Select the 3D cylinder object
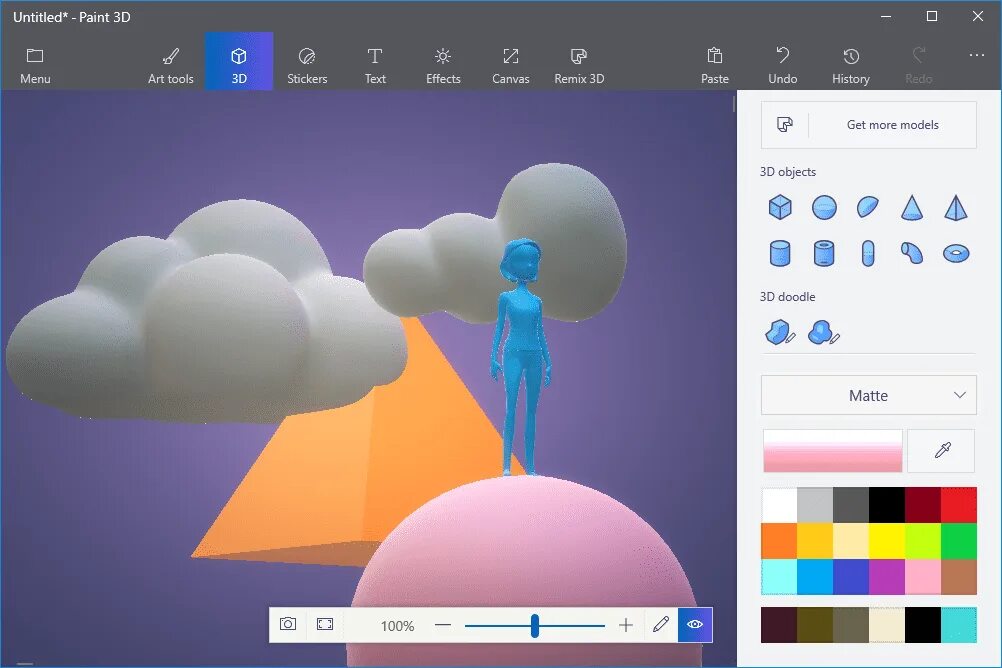The height and width of the screenshot is (668, 1002). click(x=780, y=253)
